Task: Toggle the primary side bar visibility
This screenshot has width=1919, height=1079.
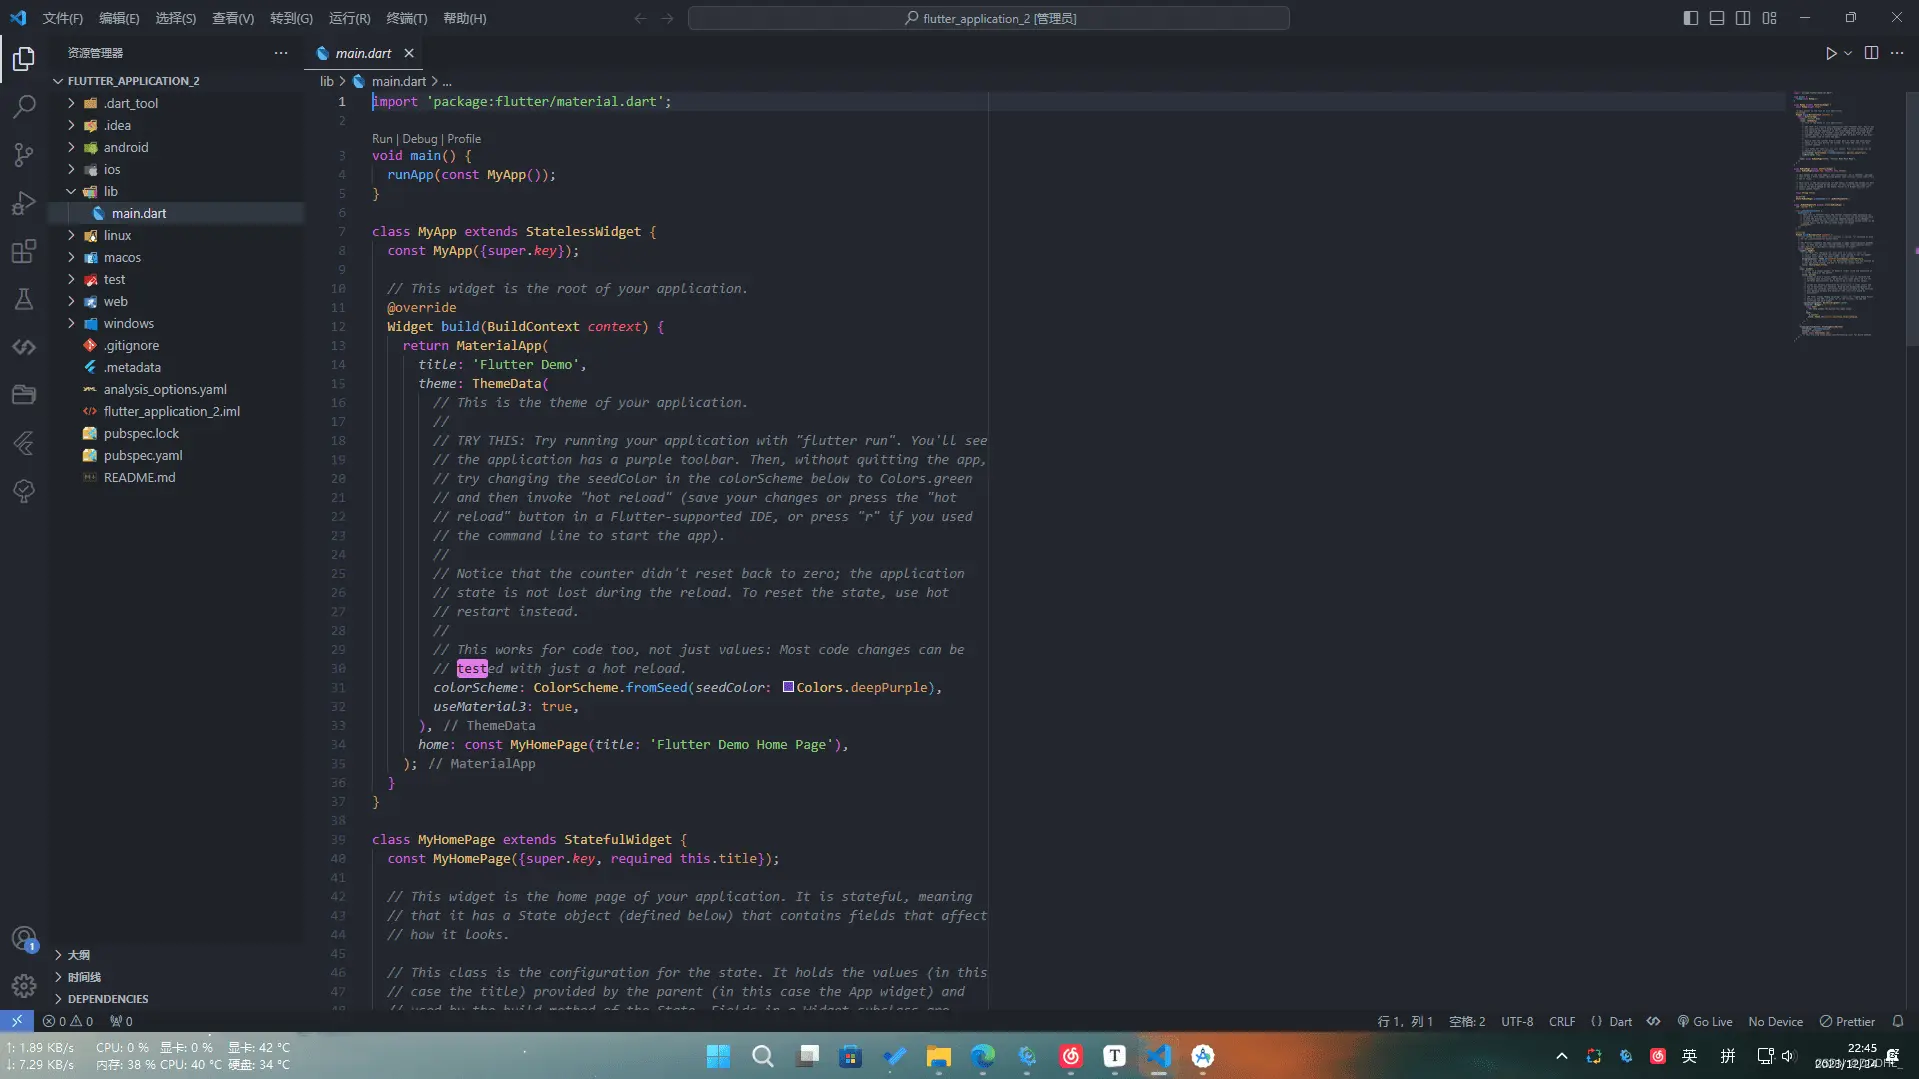Action: [x=1690, y=18]
